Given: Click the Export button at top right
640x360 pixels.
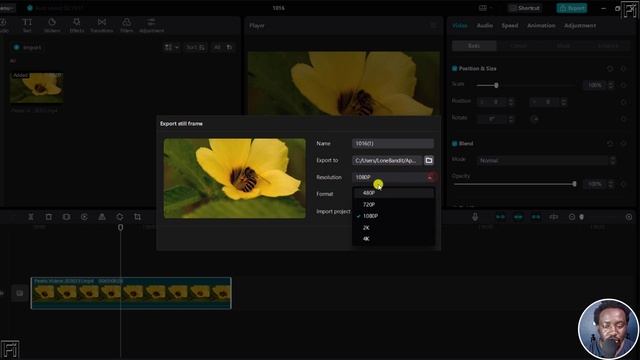Looking at the screenshot, I should (x=572, y=8).
